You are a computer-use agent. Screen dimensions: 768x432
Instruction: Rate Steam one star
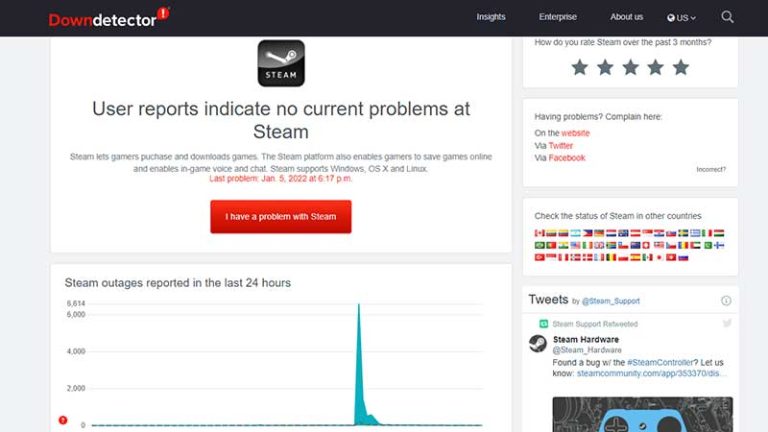point(579,67)
